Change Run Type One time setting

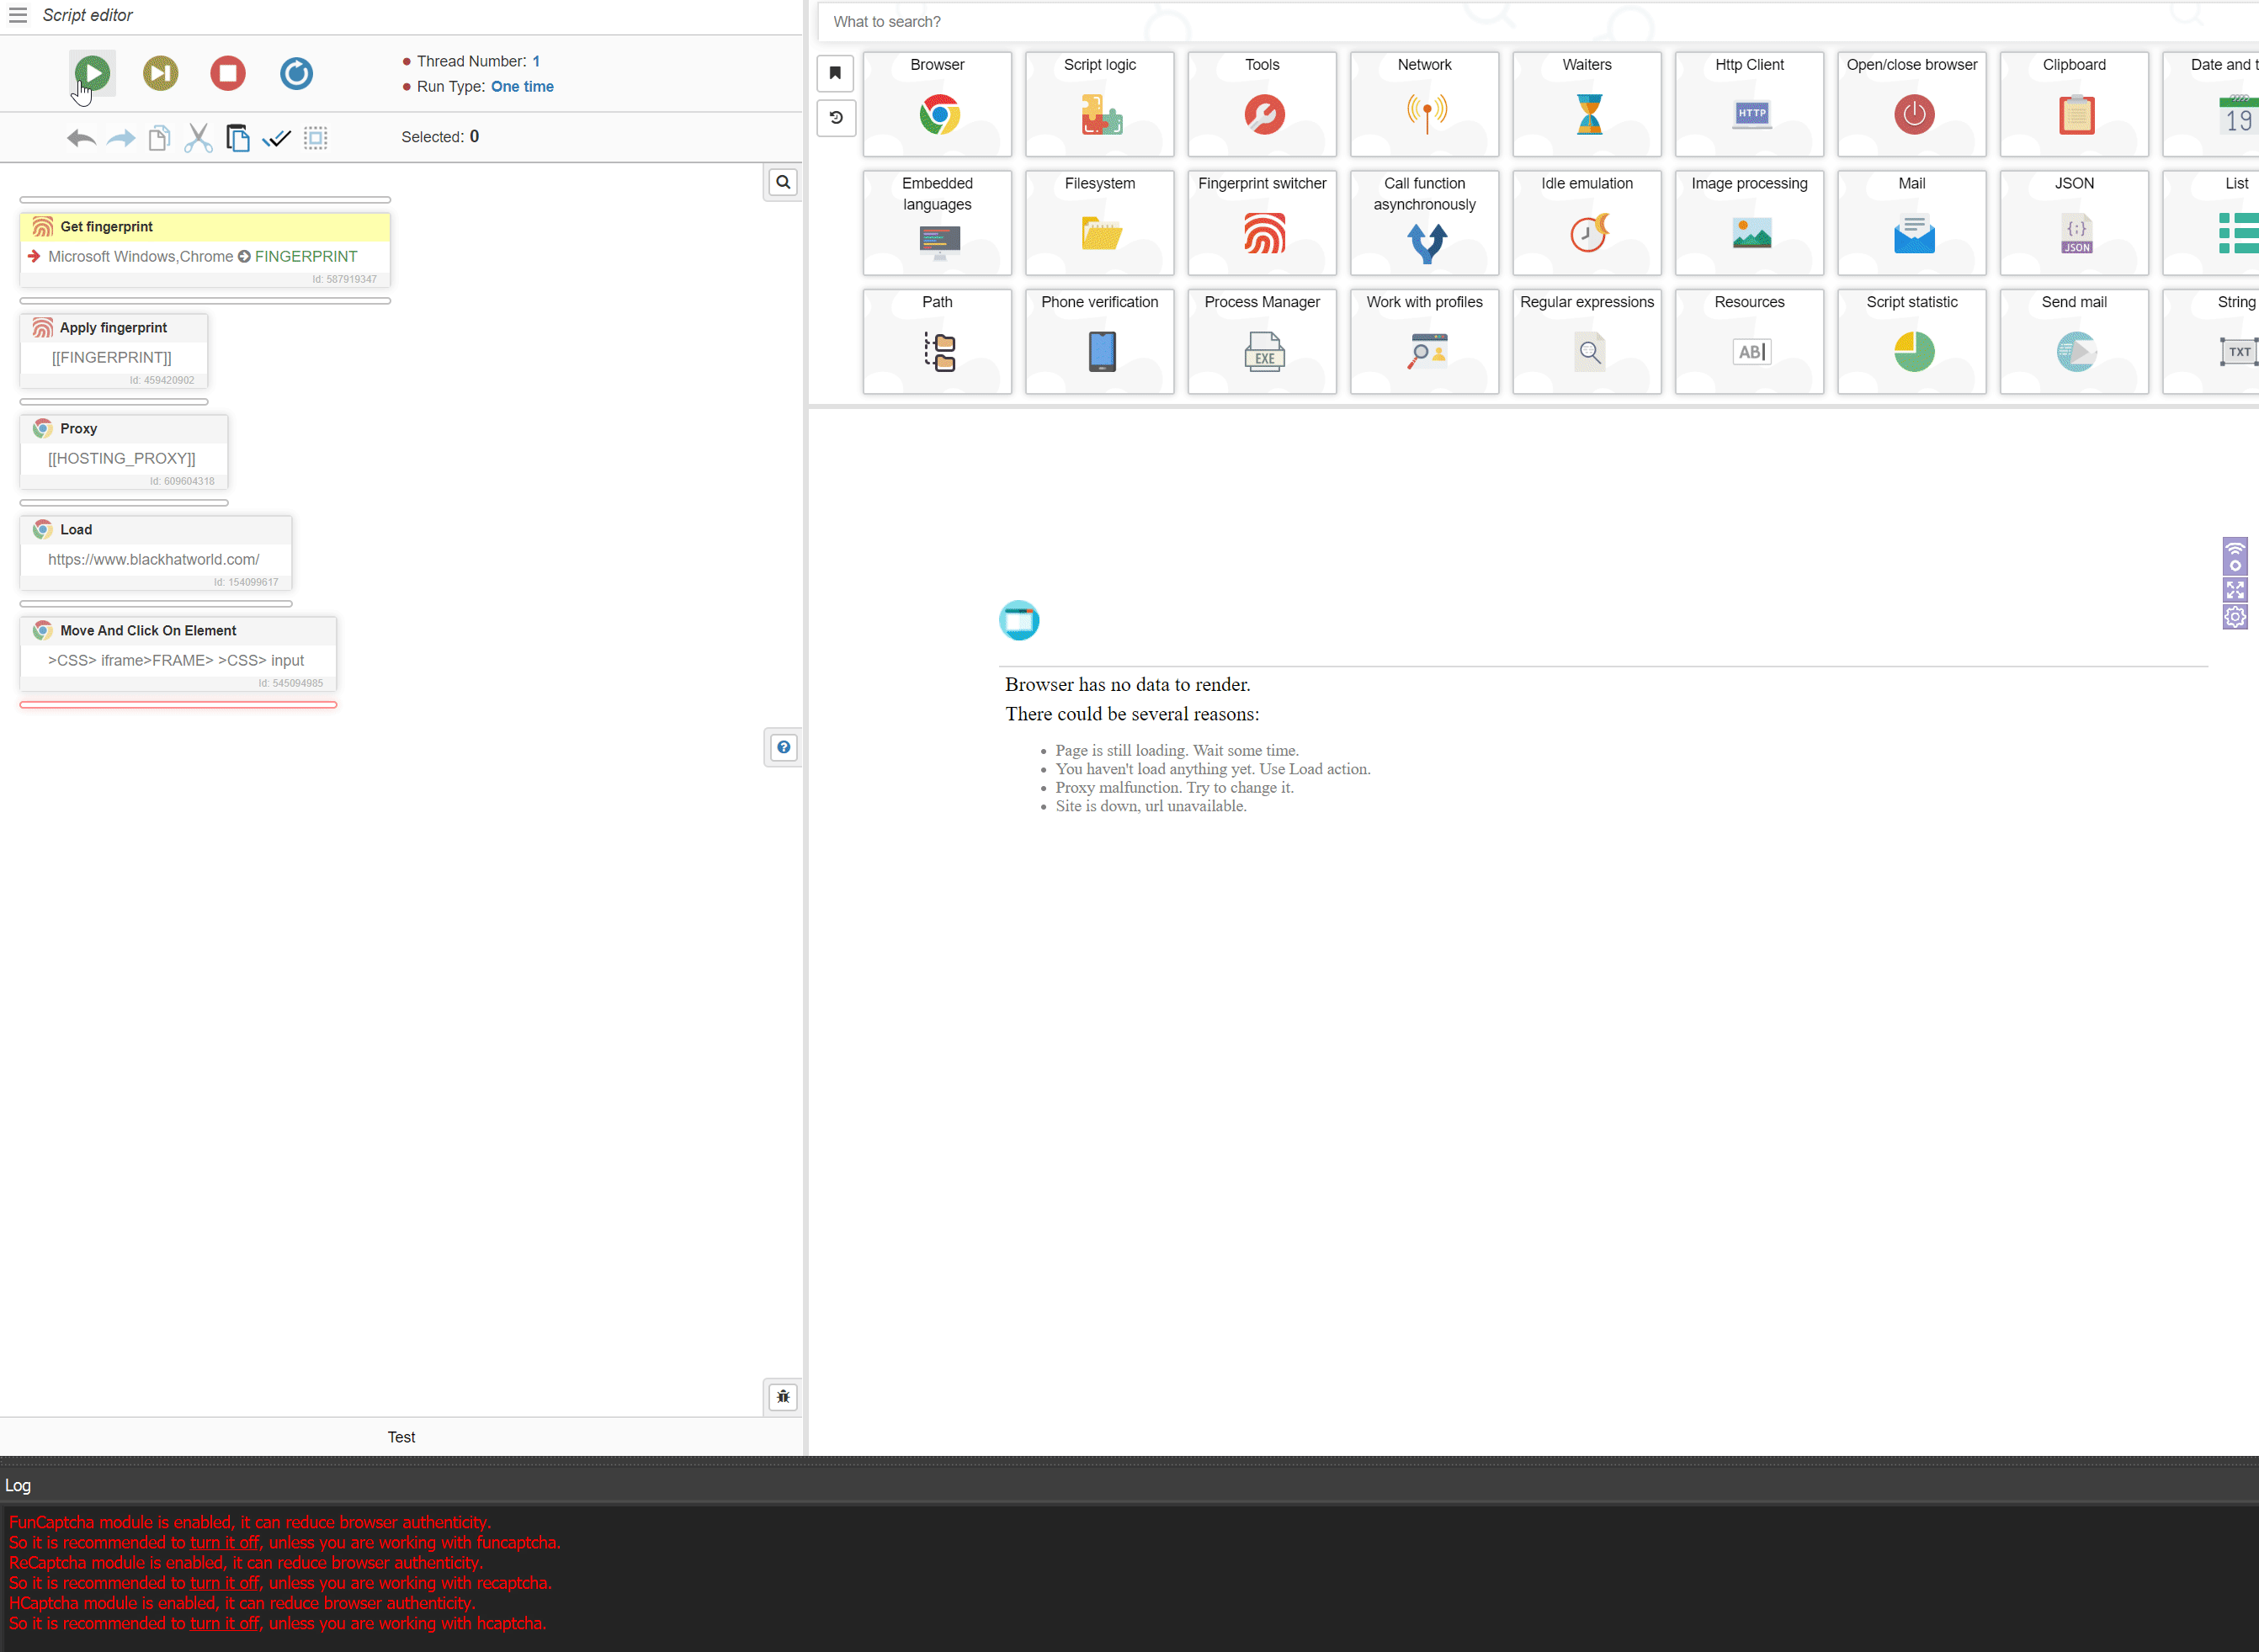click(522, 87)
